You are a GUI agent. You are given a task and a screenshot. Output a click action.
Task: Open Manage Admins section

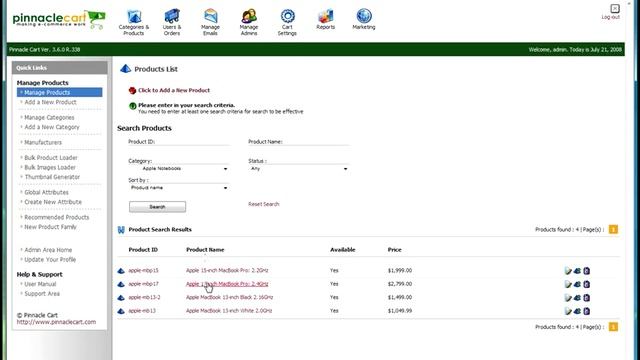tap(249, 23)
